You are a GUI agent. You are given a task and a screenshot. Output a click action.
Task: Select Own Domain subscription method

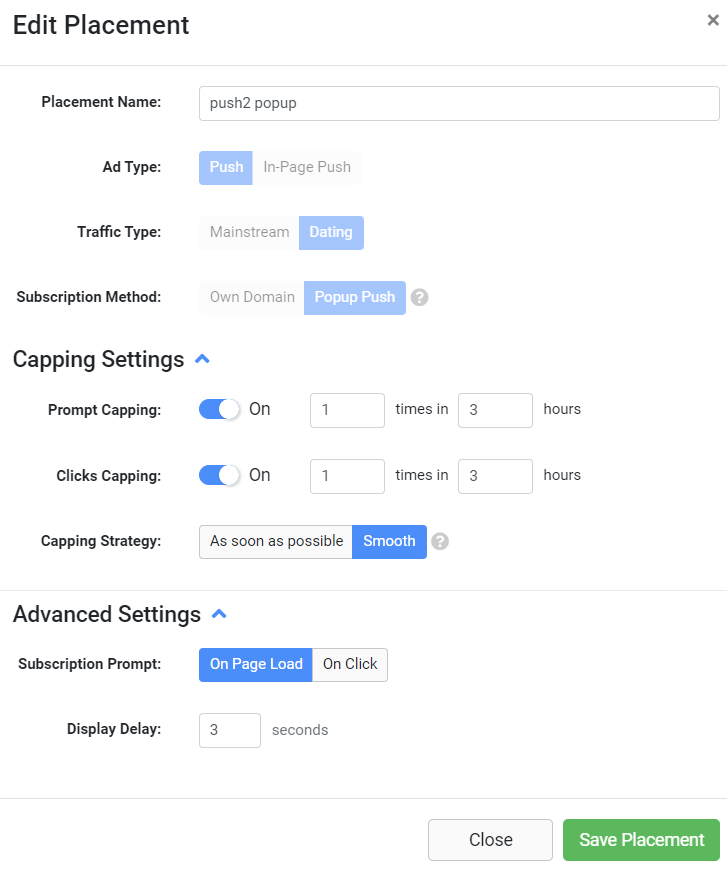coord(252,297)
